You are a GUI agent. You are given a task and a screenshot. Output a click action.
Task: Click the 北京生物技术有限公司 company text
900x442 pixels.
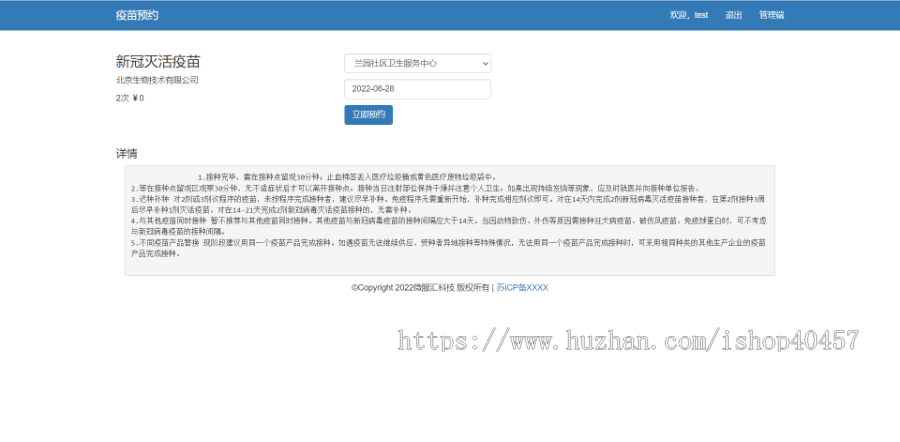157,80
